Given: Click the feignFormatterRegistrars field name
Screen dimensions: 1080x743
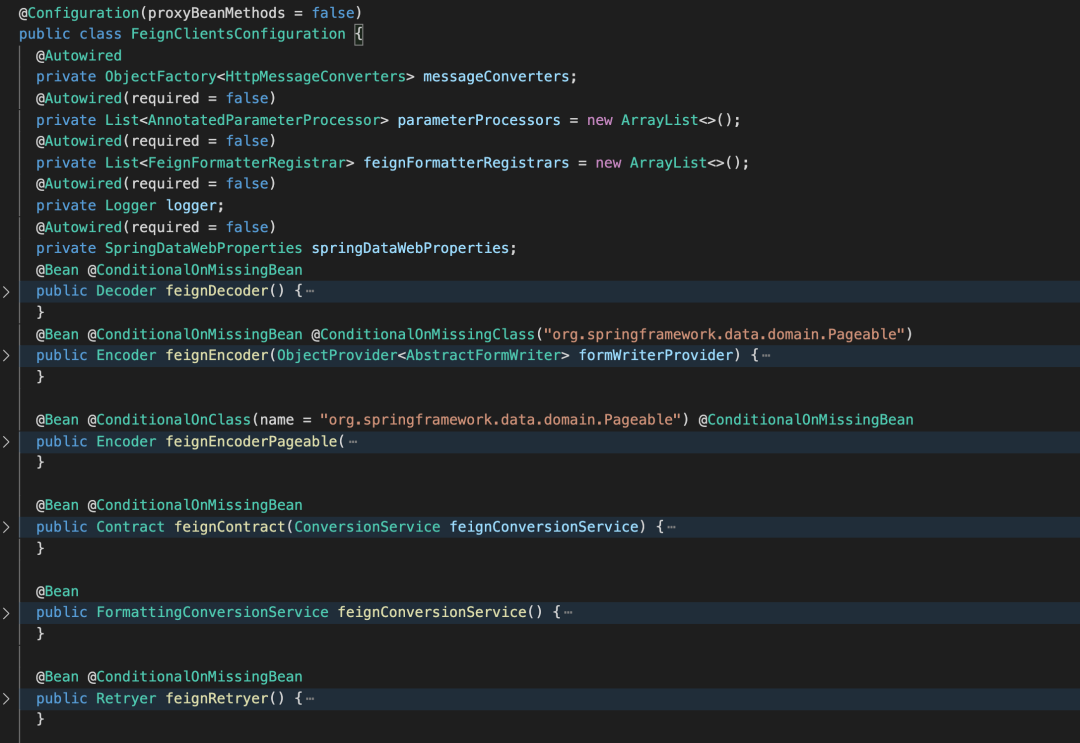Looking at the screenshot, I should pos(466,163).
